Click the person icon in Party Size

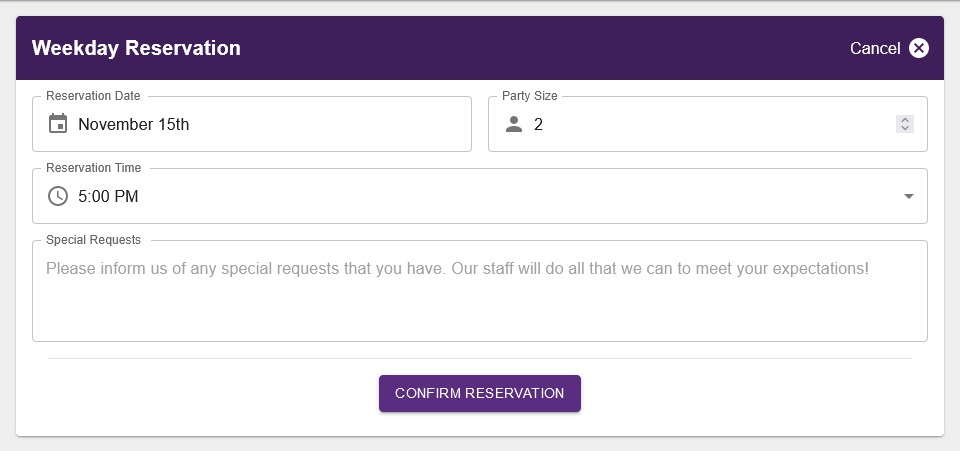tap(514, 124)
